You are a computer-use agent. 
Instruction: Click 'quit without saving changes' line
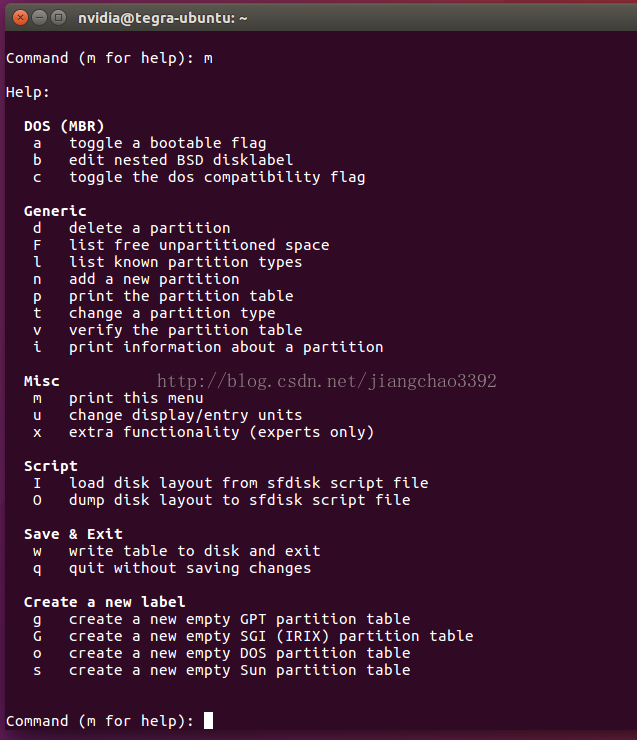point(172,568)
